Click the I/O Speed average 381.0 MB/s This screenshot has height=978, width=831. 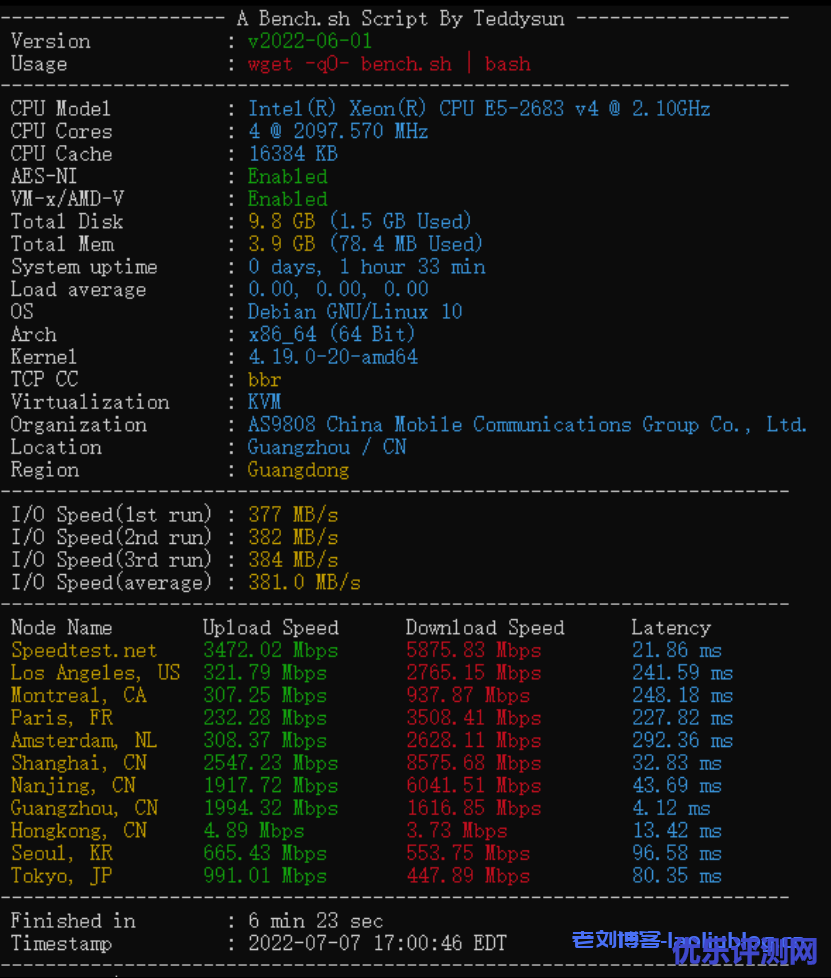(303, 582)
